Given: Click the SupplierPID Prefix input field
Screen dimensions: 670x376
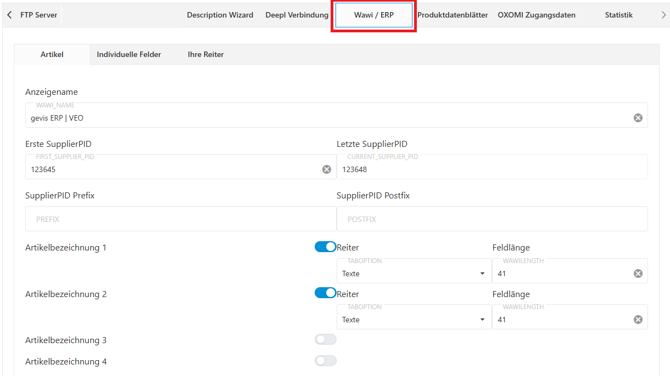Looking at the screenshot, I should point(181,219).
